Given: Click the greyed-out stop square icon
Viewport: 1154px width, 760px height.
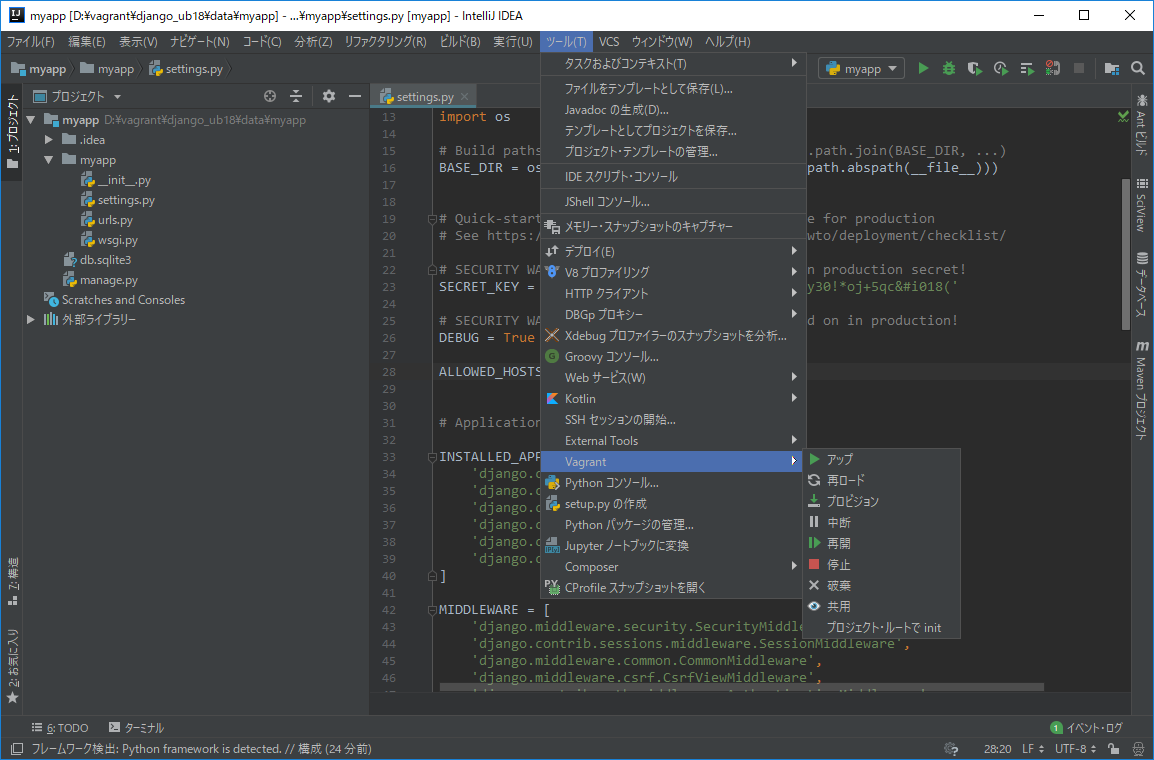Looking at the screenshot, I should [1079, 68].
